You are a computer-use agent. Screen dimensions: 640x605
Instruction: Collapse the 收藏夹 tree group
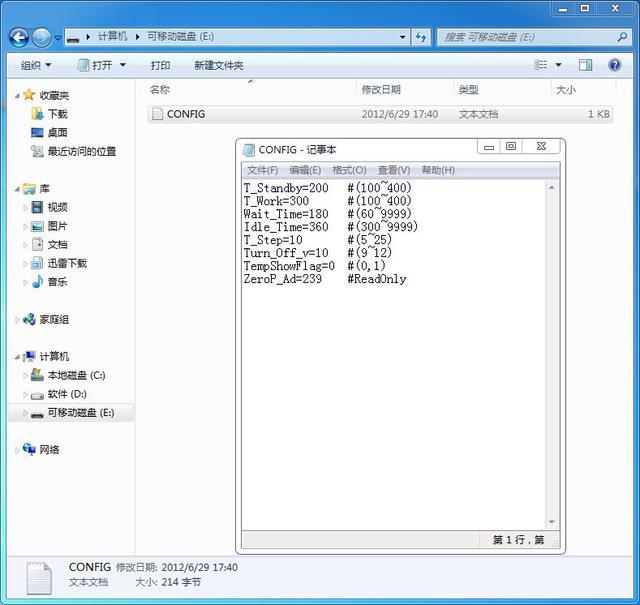coord(17,96)
